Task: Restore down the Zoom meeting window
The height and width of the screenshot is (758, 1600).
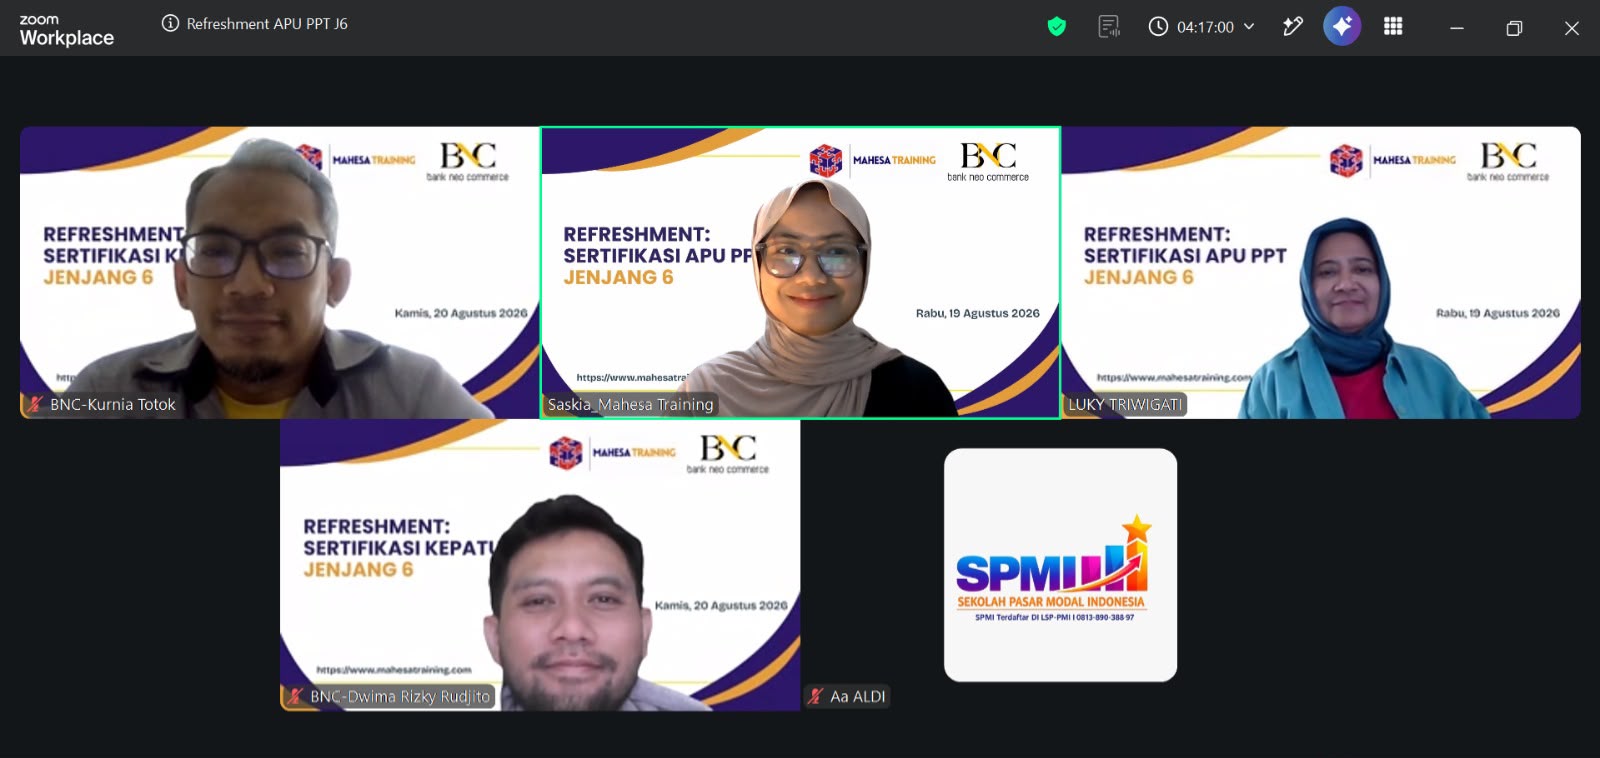Action: (1514, 28)
